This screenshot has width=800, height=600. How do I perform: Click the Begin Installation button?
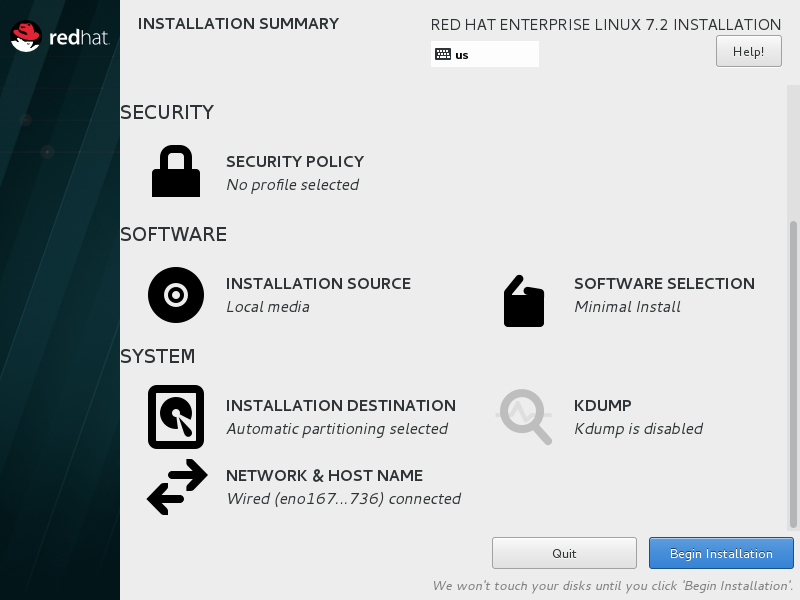point(721,553)
